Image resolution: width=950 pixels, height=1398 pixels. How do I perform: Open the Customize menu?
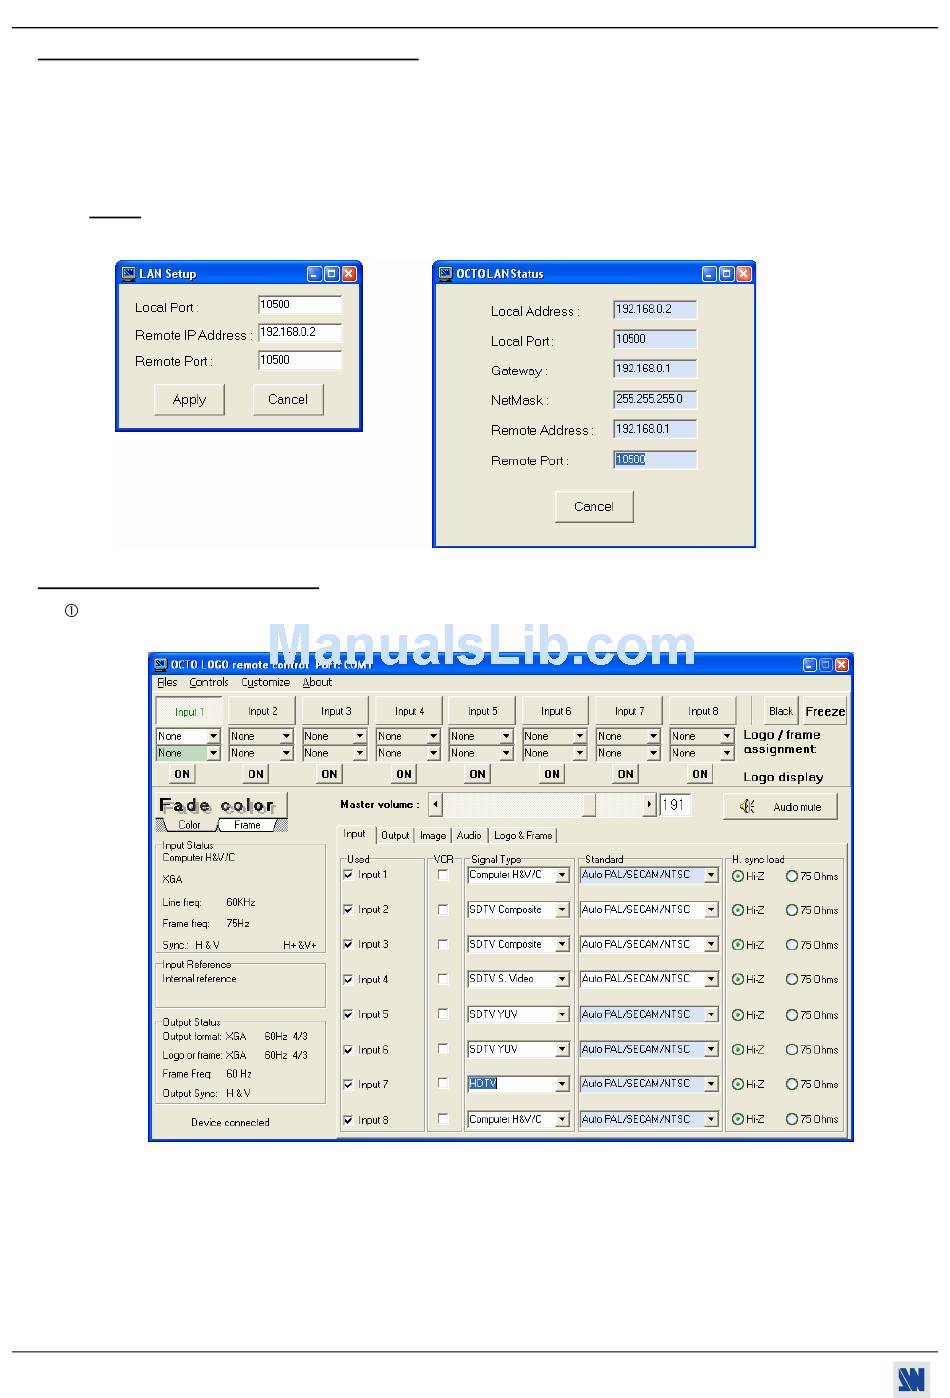(266, 682)
